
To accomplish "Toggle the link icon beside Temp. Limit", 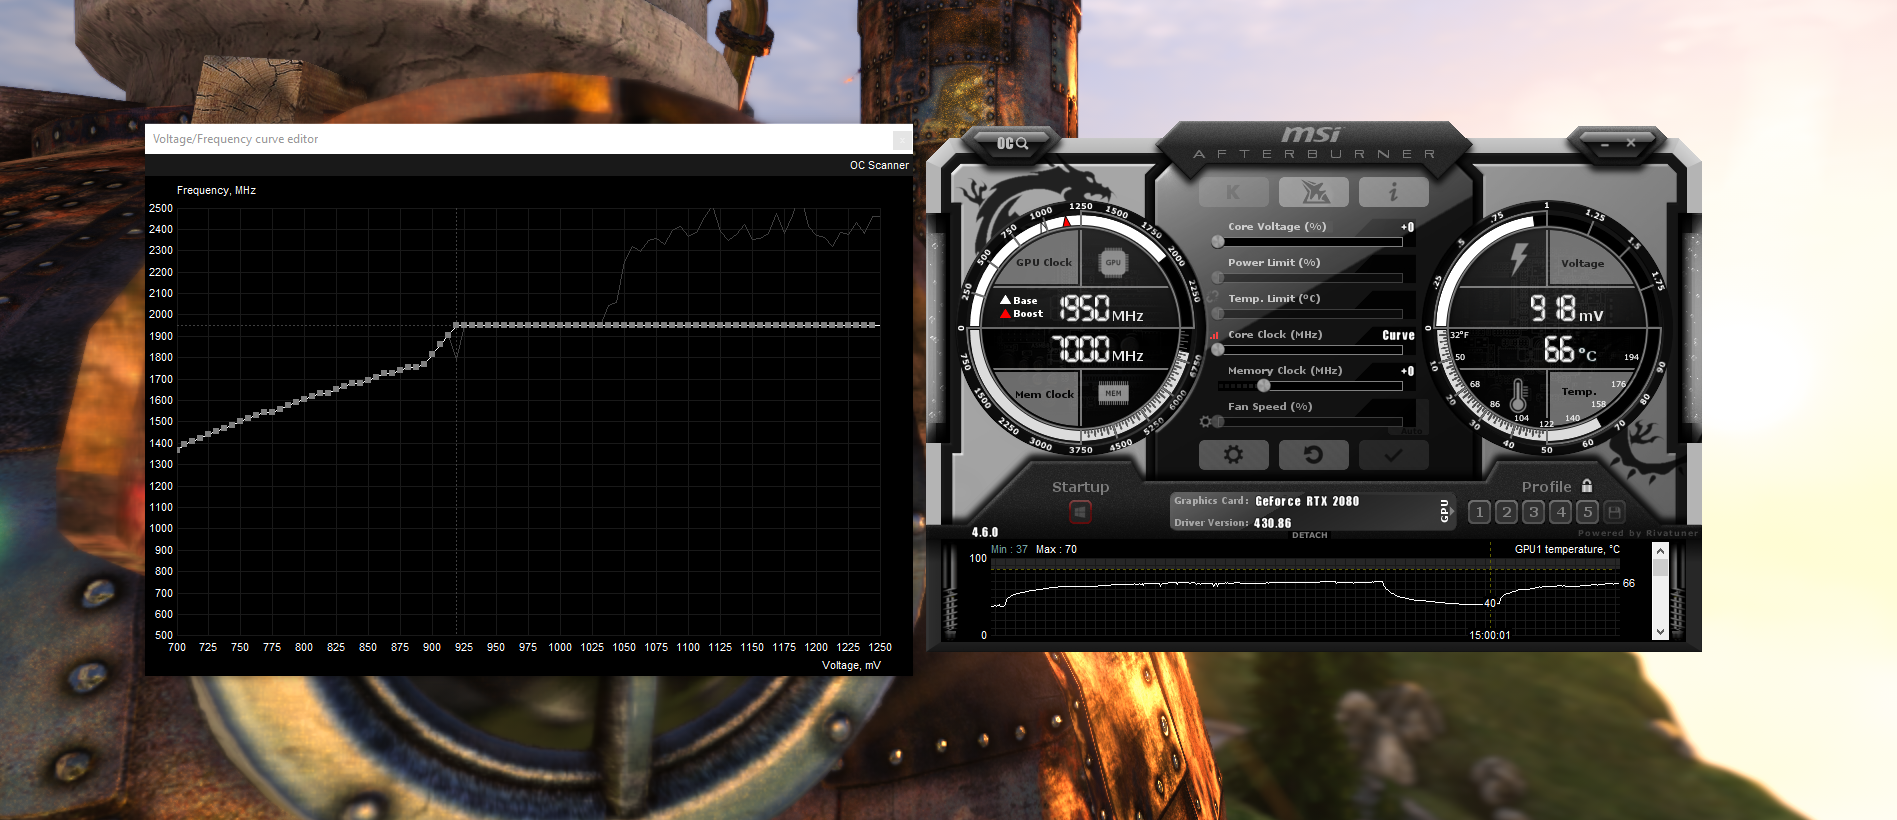I will point(1213,297).
